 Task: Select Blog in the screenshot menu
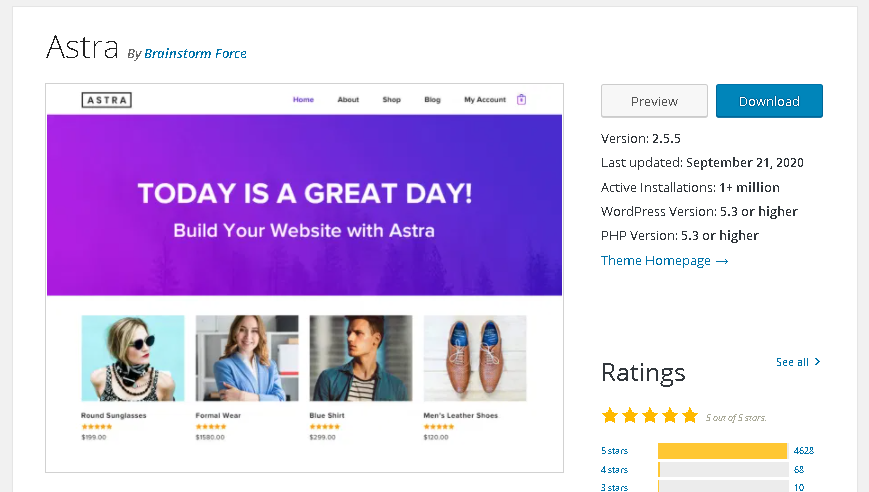[x=432, y=100]
